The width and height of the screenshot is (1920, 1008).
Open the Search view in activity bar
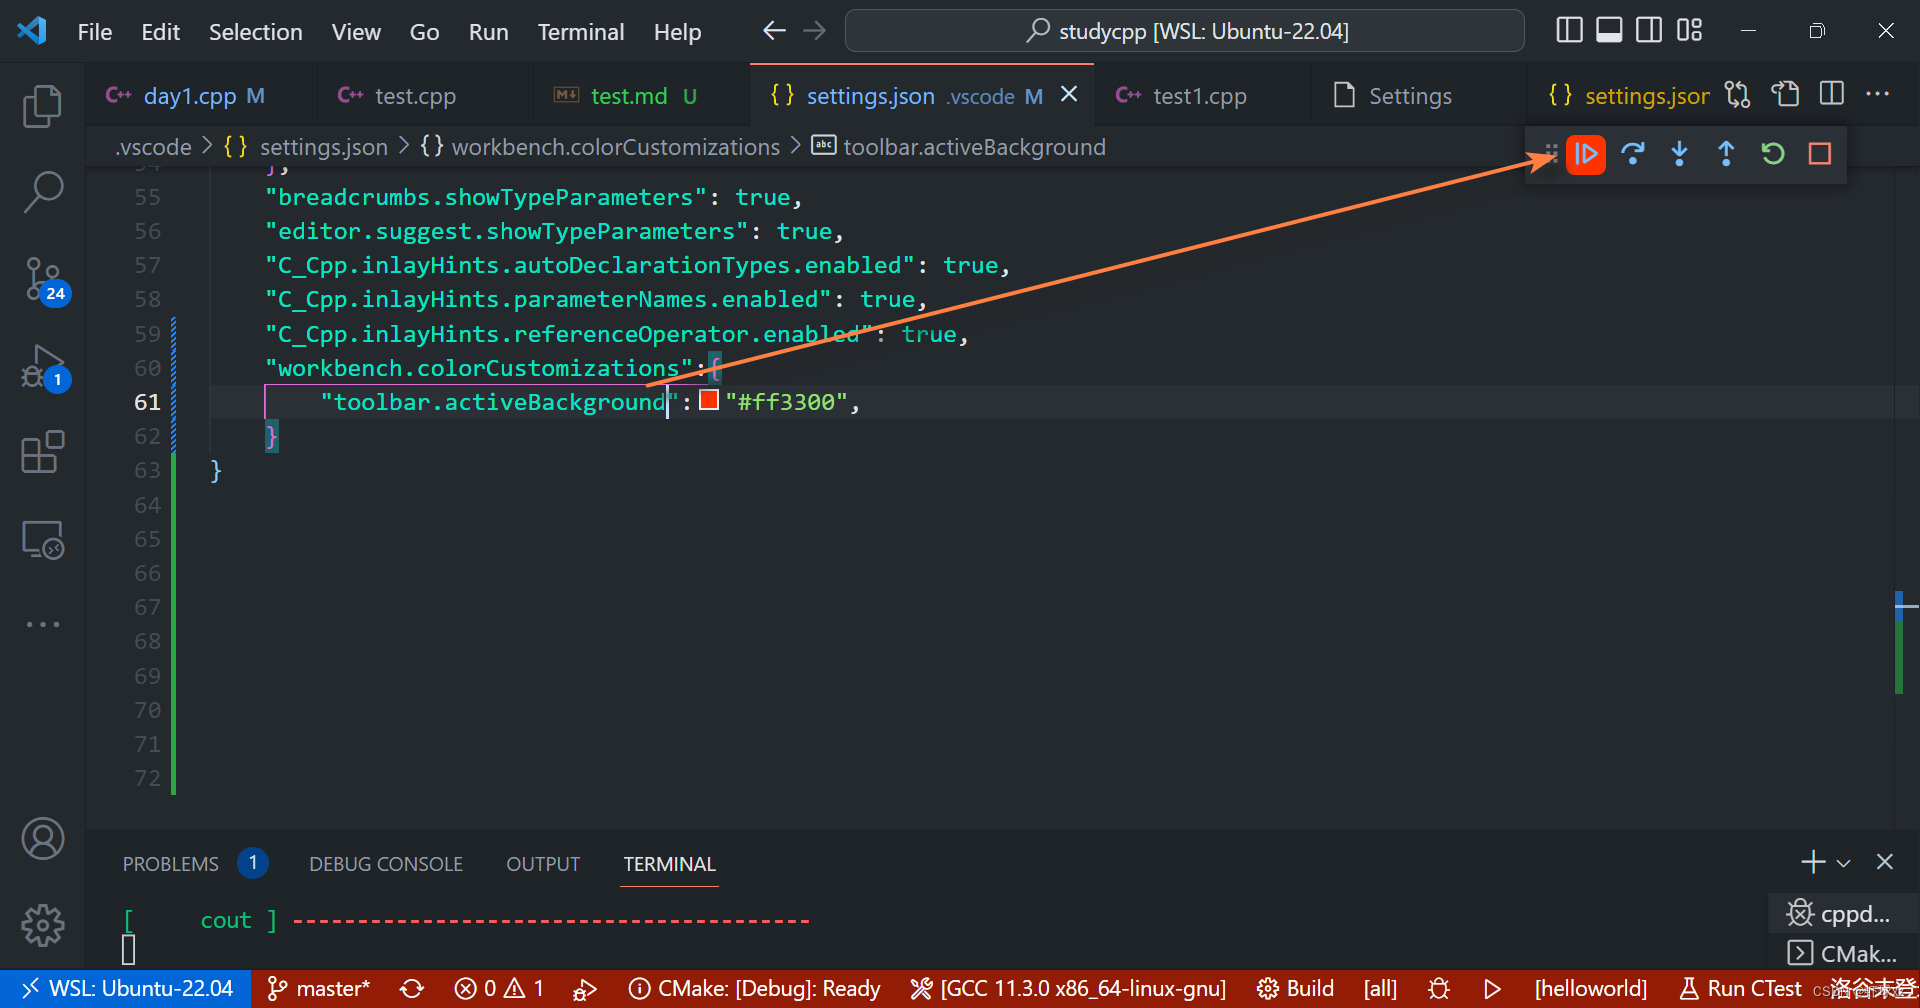pos(42,192)
